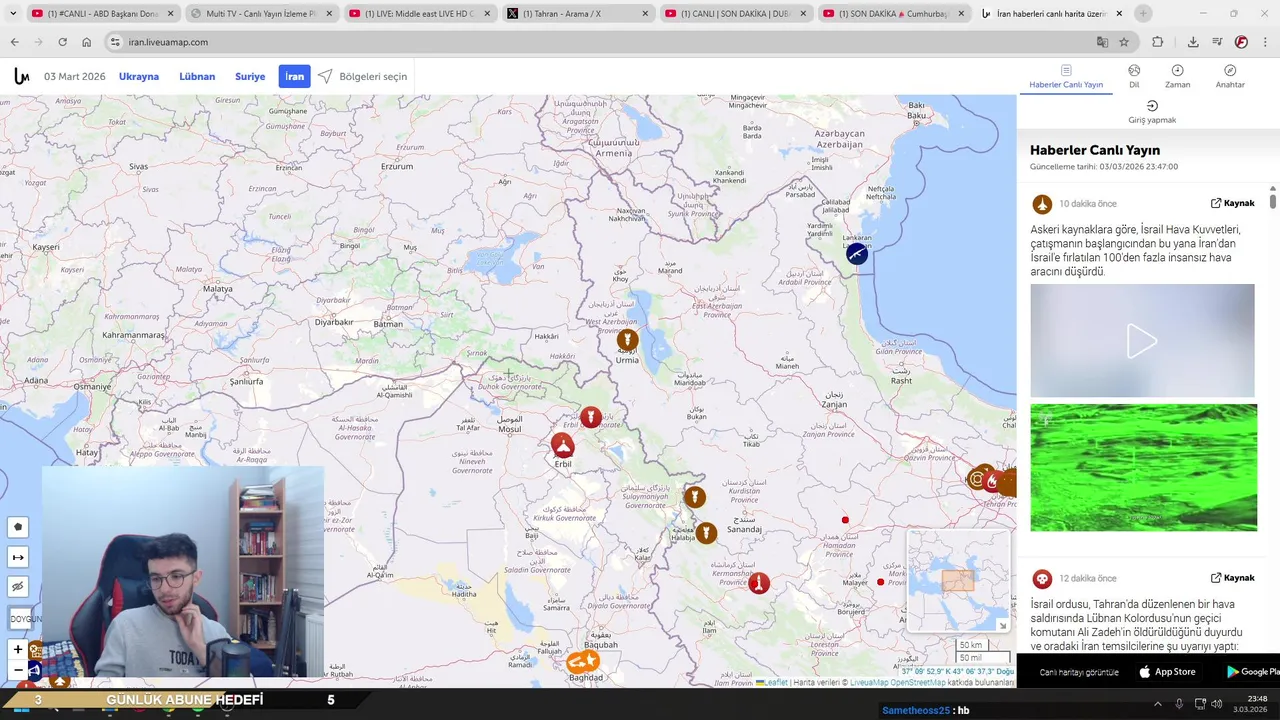Viewport: 1280px width, 720px height.
Task: Click the overview minimap
Action: point(958,580)
